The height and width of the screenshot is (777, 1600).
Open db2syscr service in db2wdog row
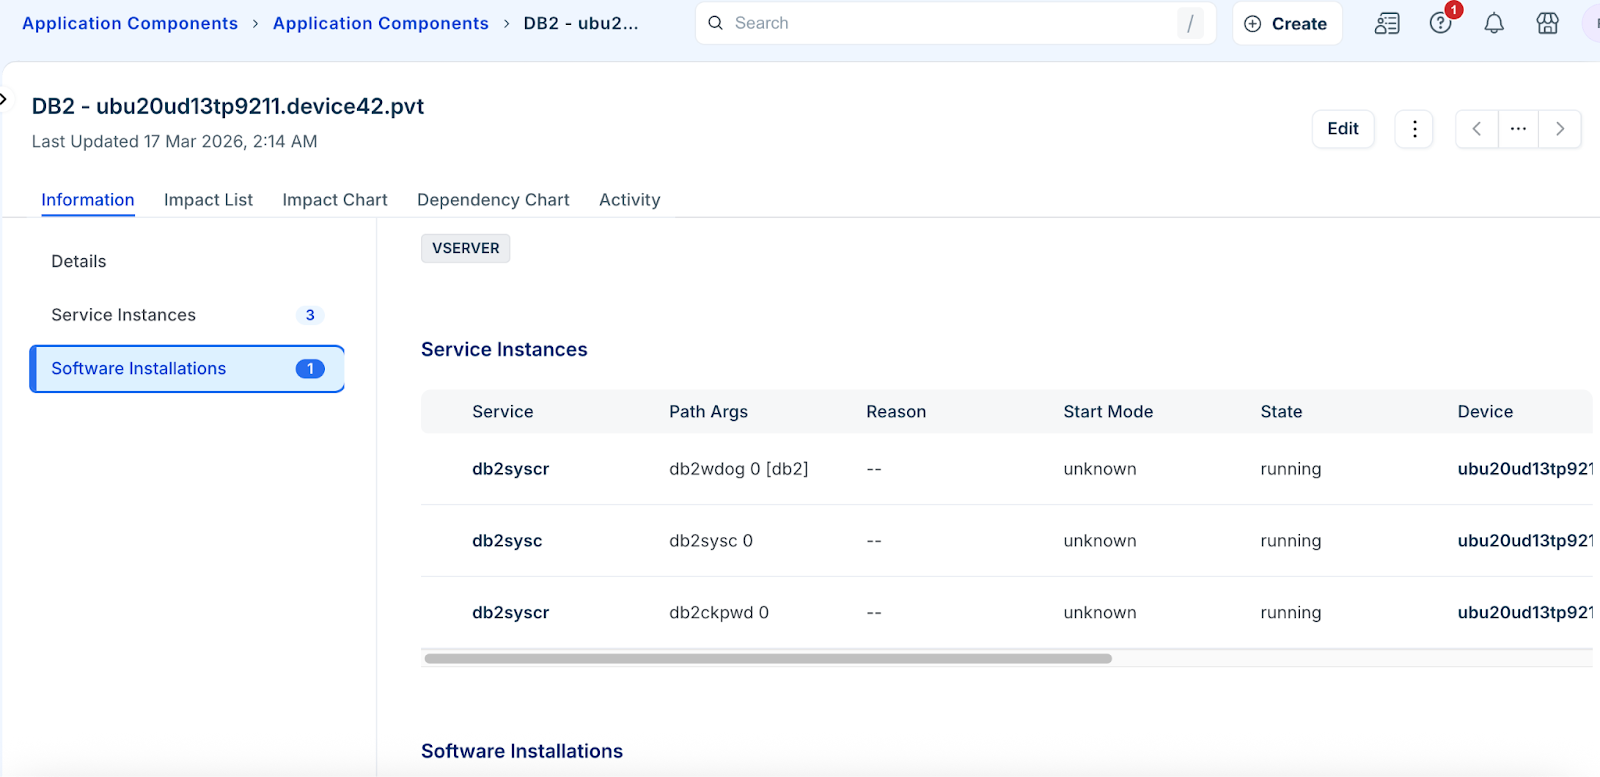click(511, 469)
